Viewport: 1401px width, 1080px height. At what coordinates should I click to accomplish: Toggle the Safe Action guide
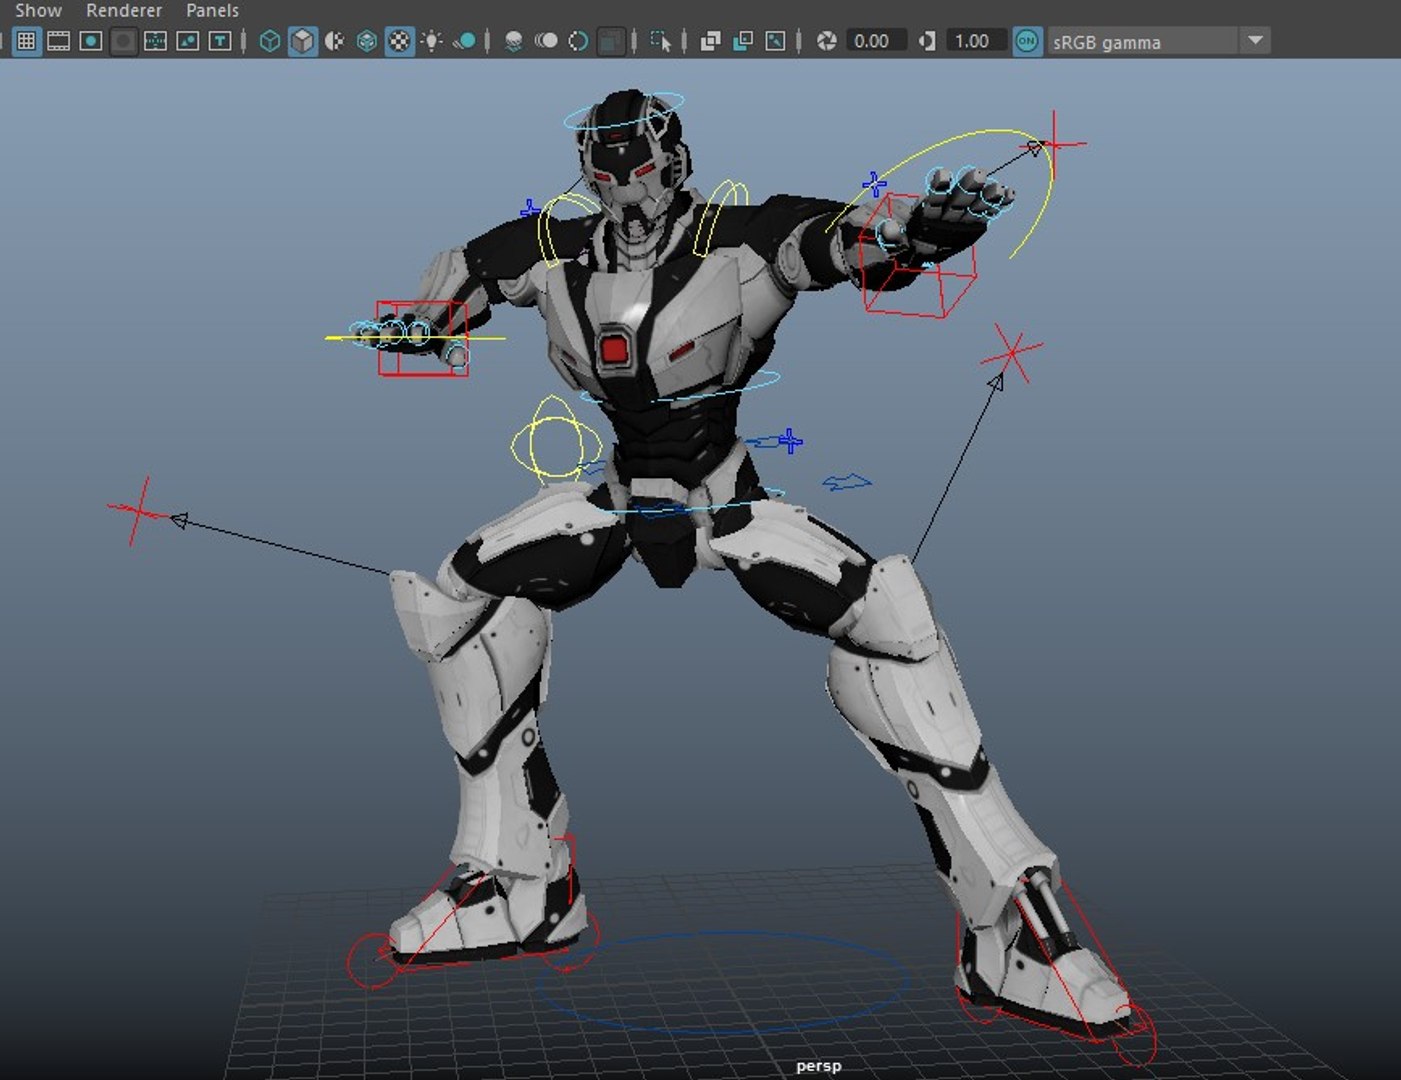point(187,41)
